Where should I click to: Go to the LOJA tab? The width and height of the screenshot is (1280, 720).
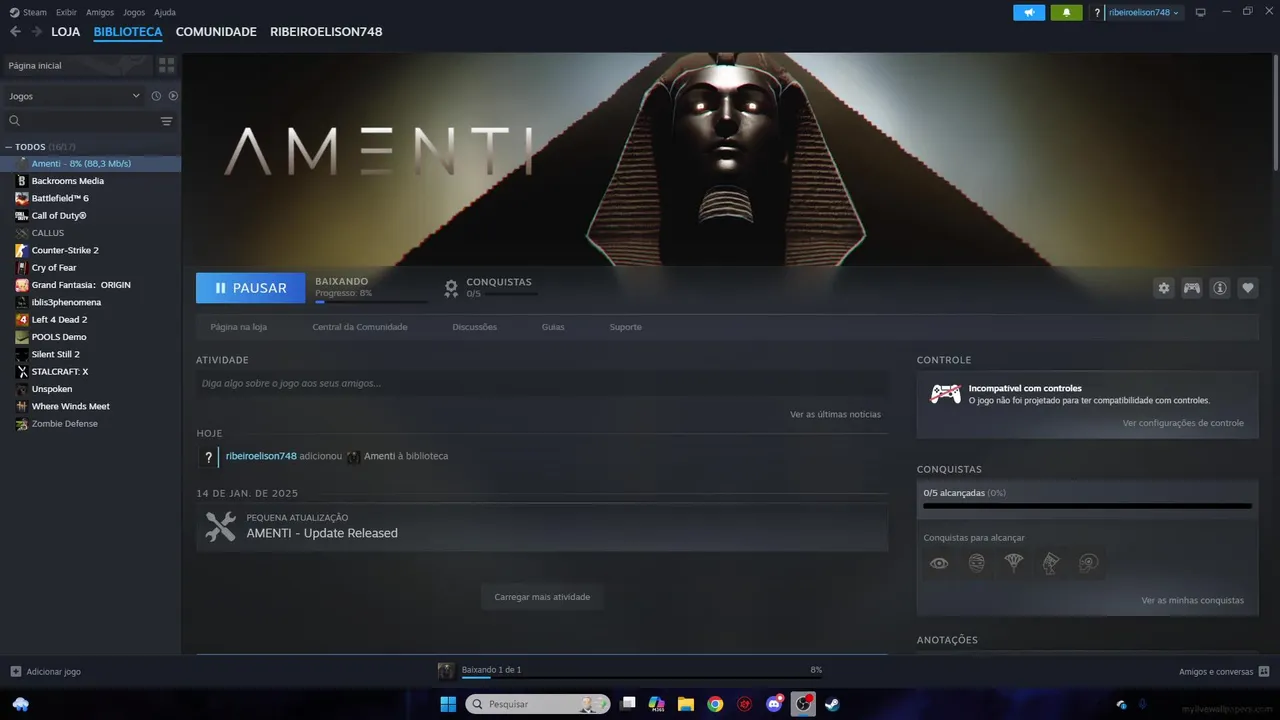[x=66, y=32]
